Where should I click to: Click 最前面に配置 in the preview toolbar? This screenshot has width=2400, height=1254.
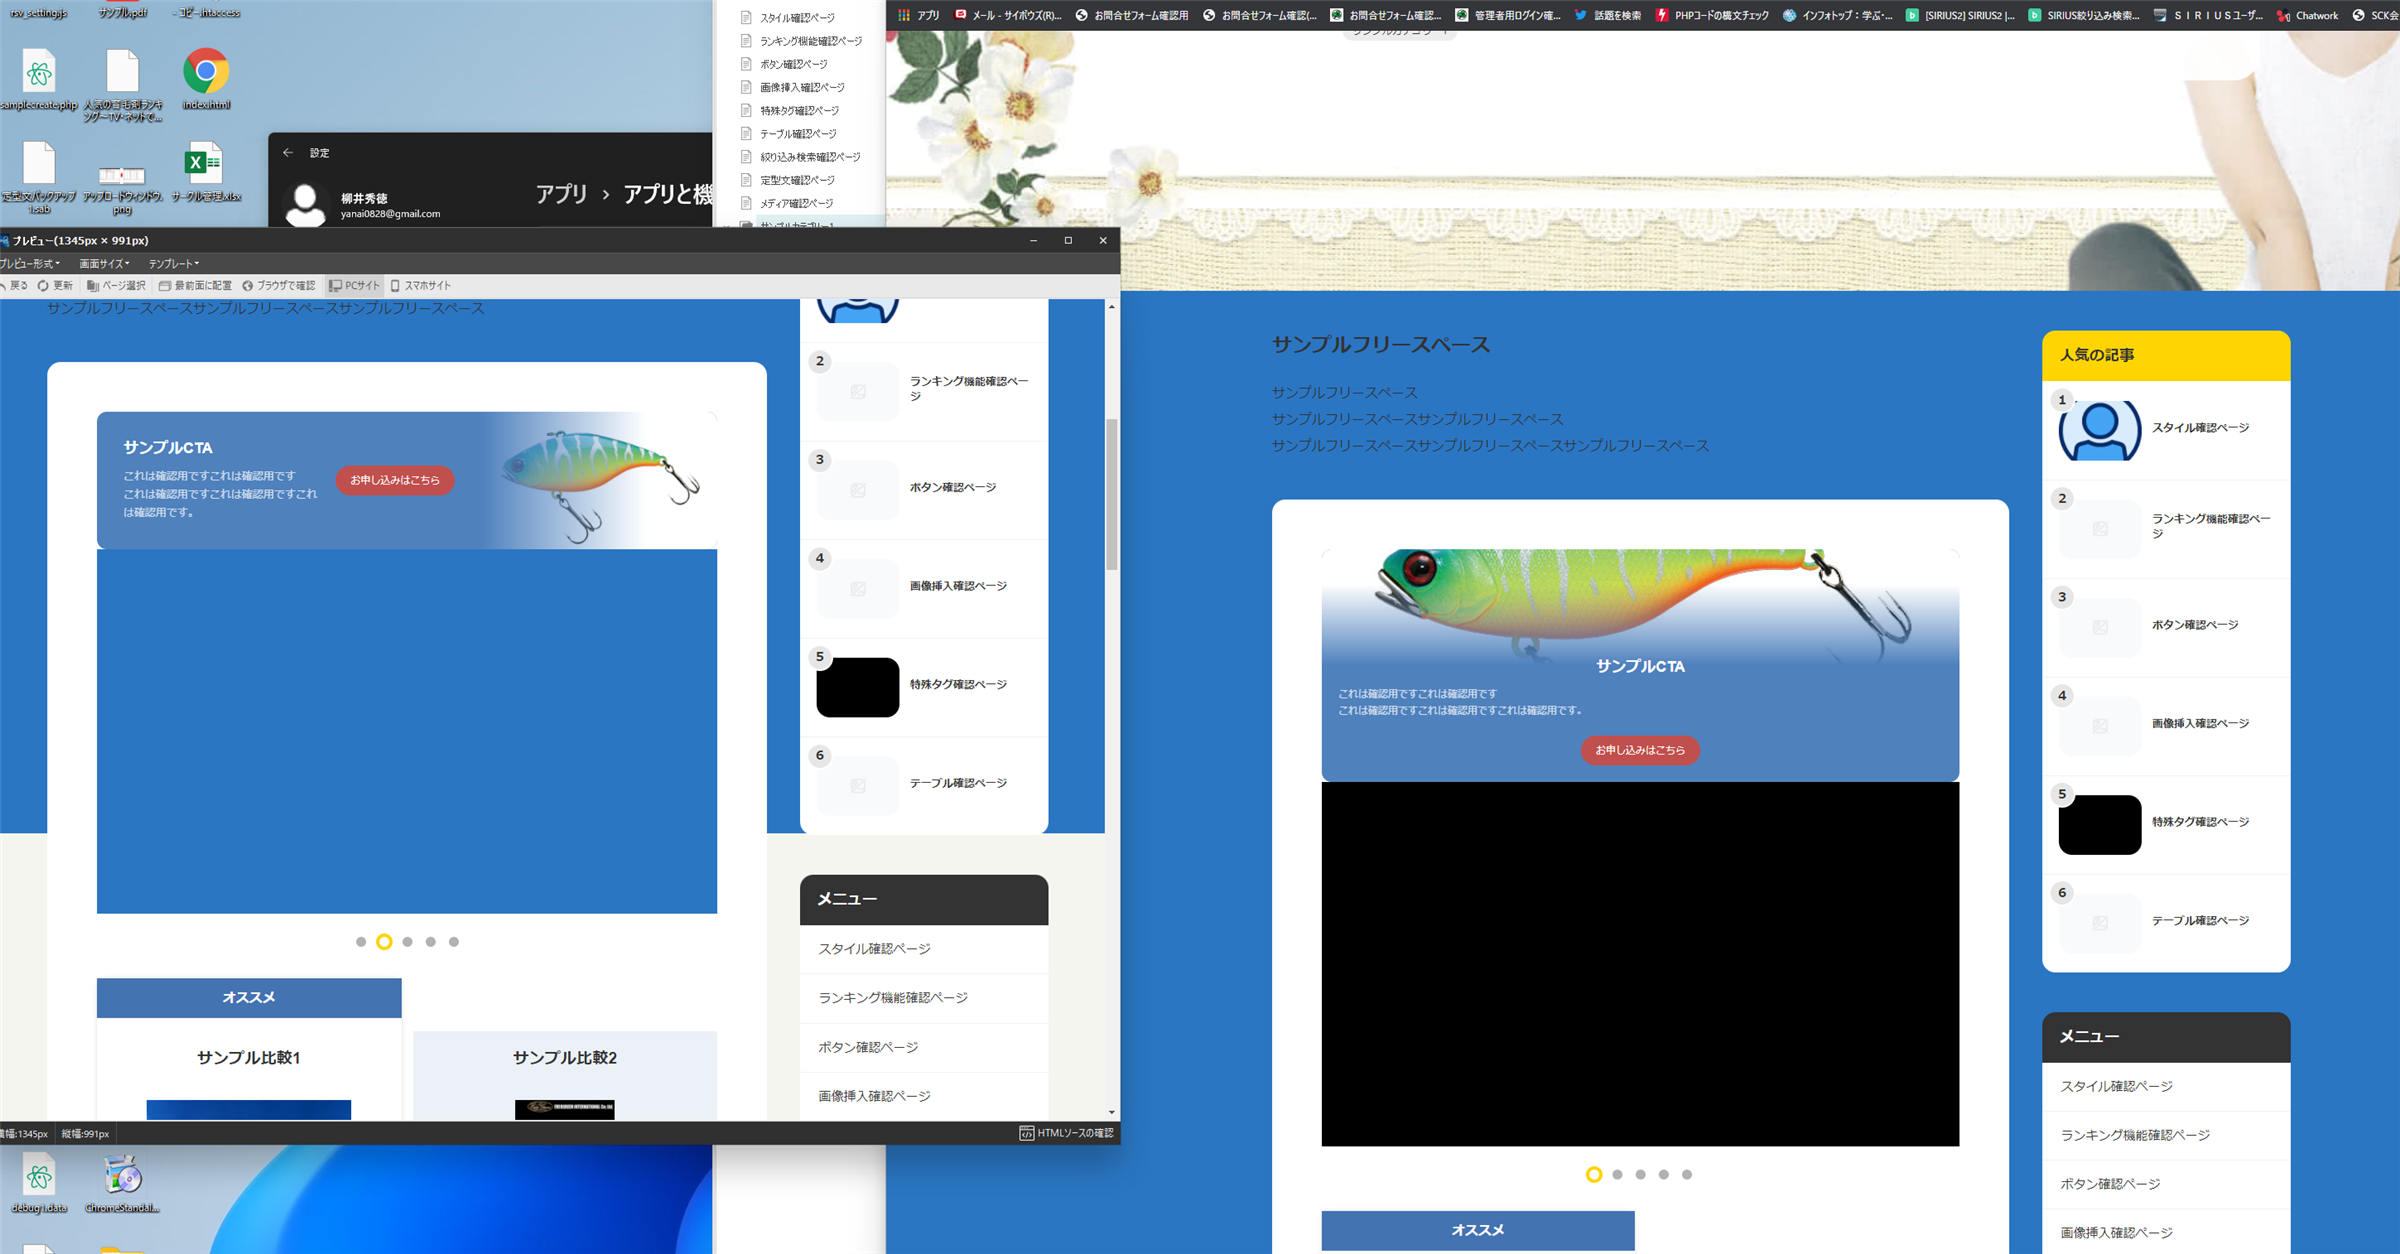pos(195,286)
